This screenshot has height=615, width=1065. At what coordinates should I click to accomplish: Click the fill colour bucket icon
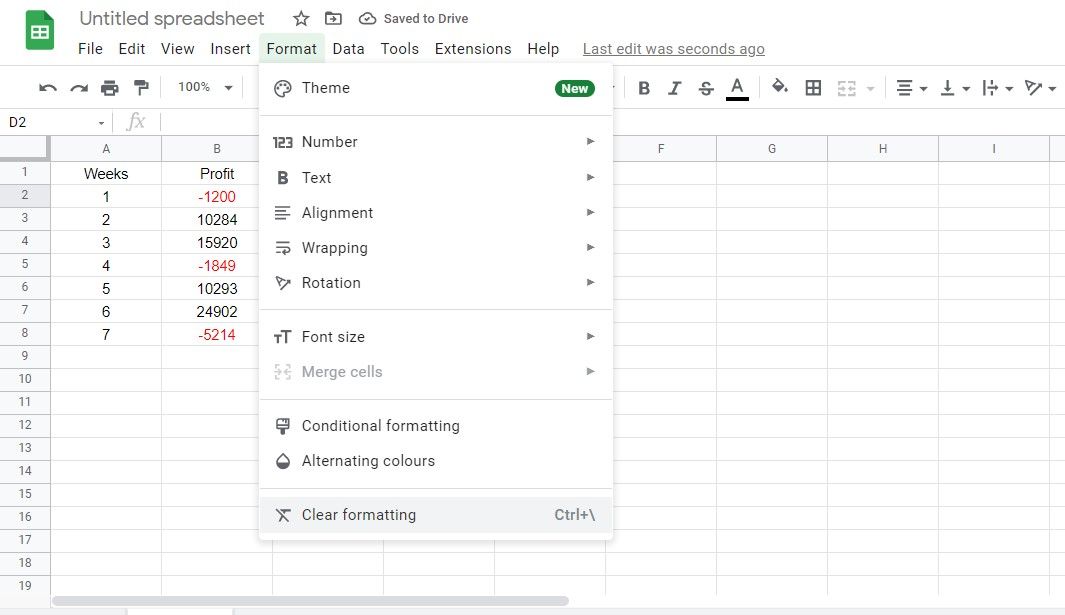(780, 88)
